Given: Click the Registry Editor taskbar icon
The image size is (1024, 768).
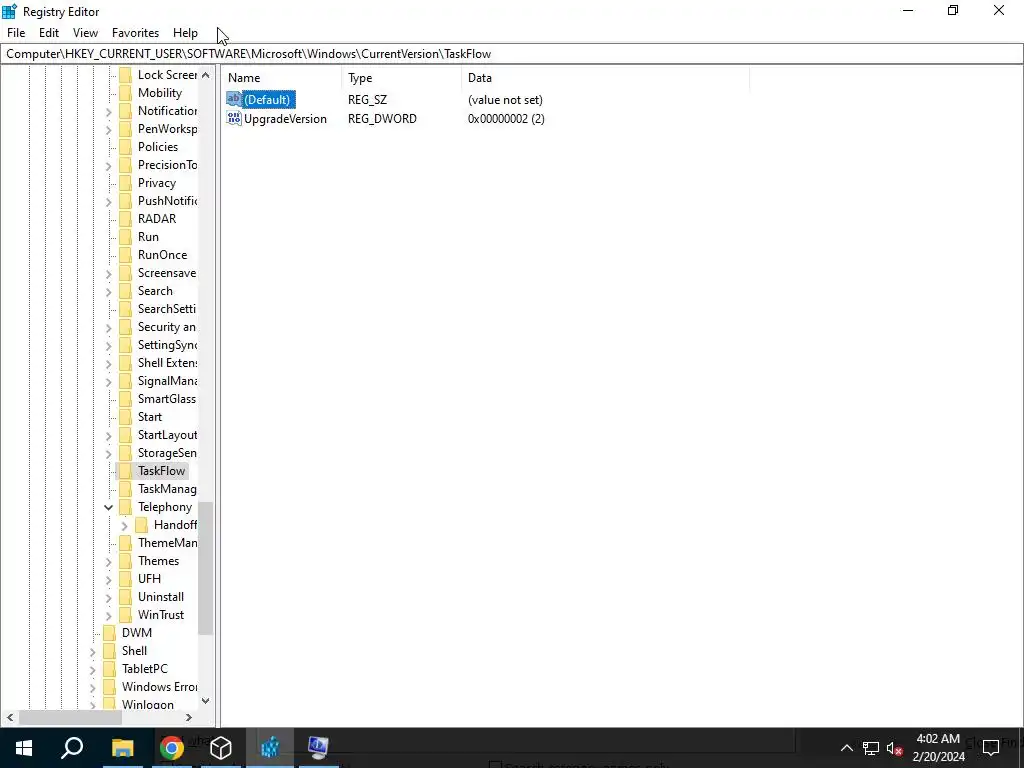Looking at the screenshot, I should click(270, 748).
